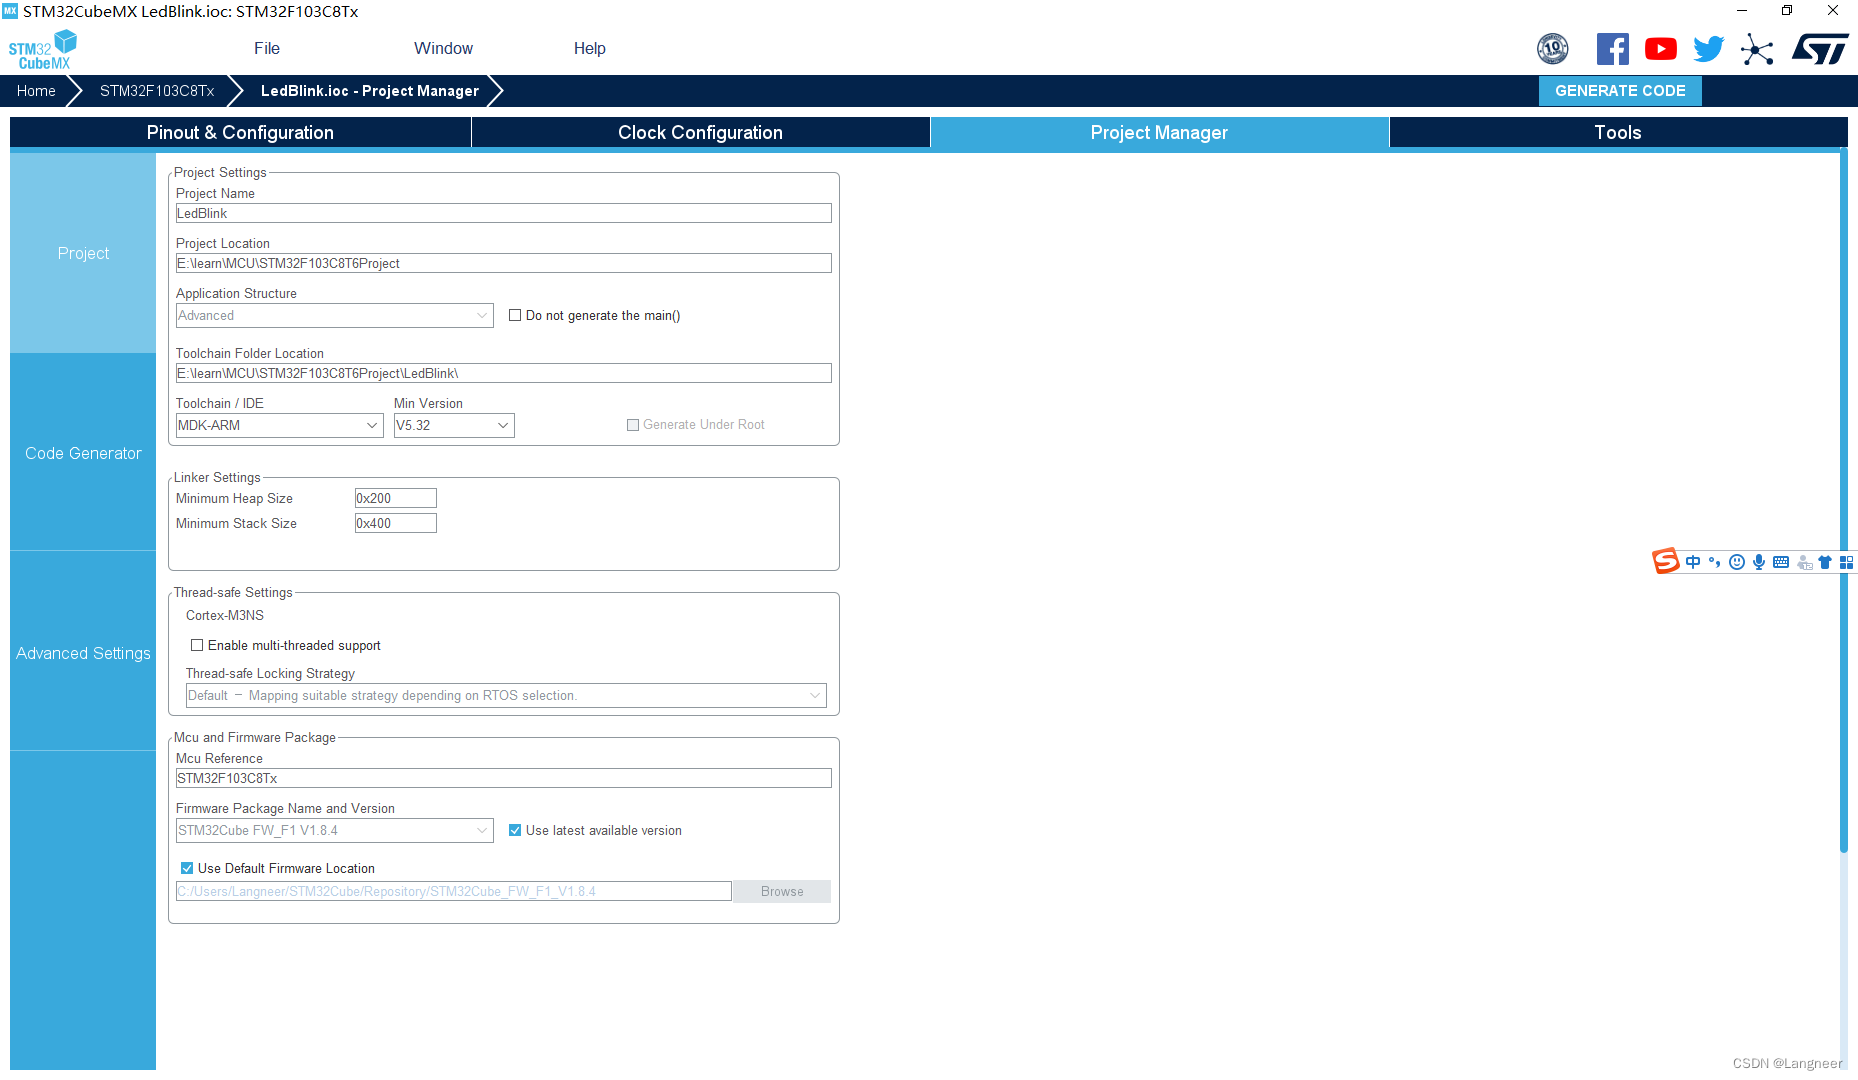The height and width of the screenshot is (1080, 1858).
Task: Switch to Pinout & Configuration tab
Action: coord(240,132)
